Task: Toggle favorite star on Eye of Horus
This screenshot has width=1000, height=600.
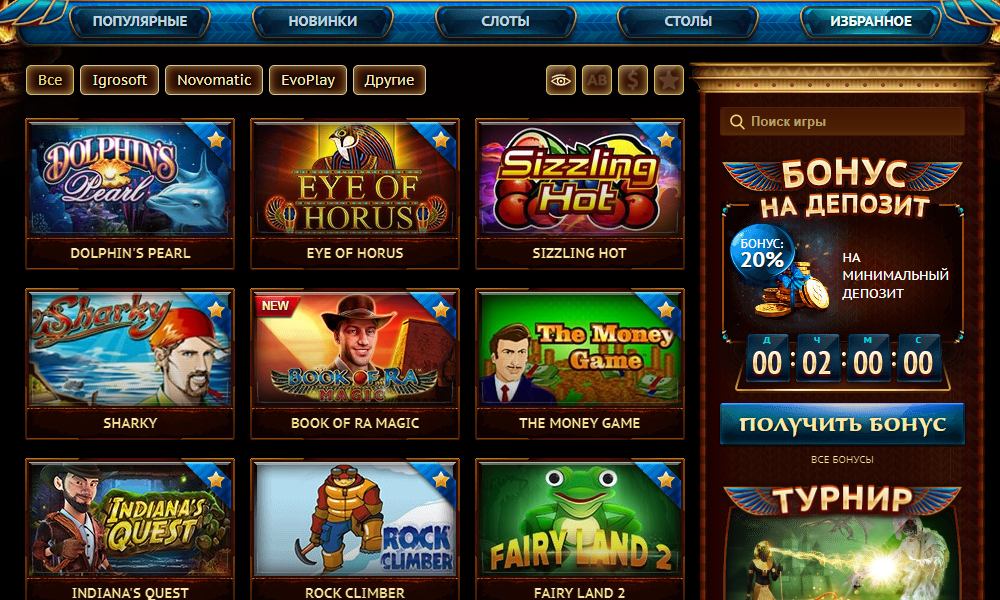Action: tap(441, 139)
